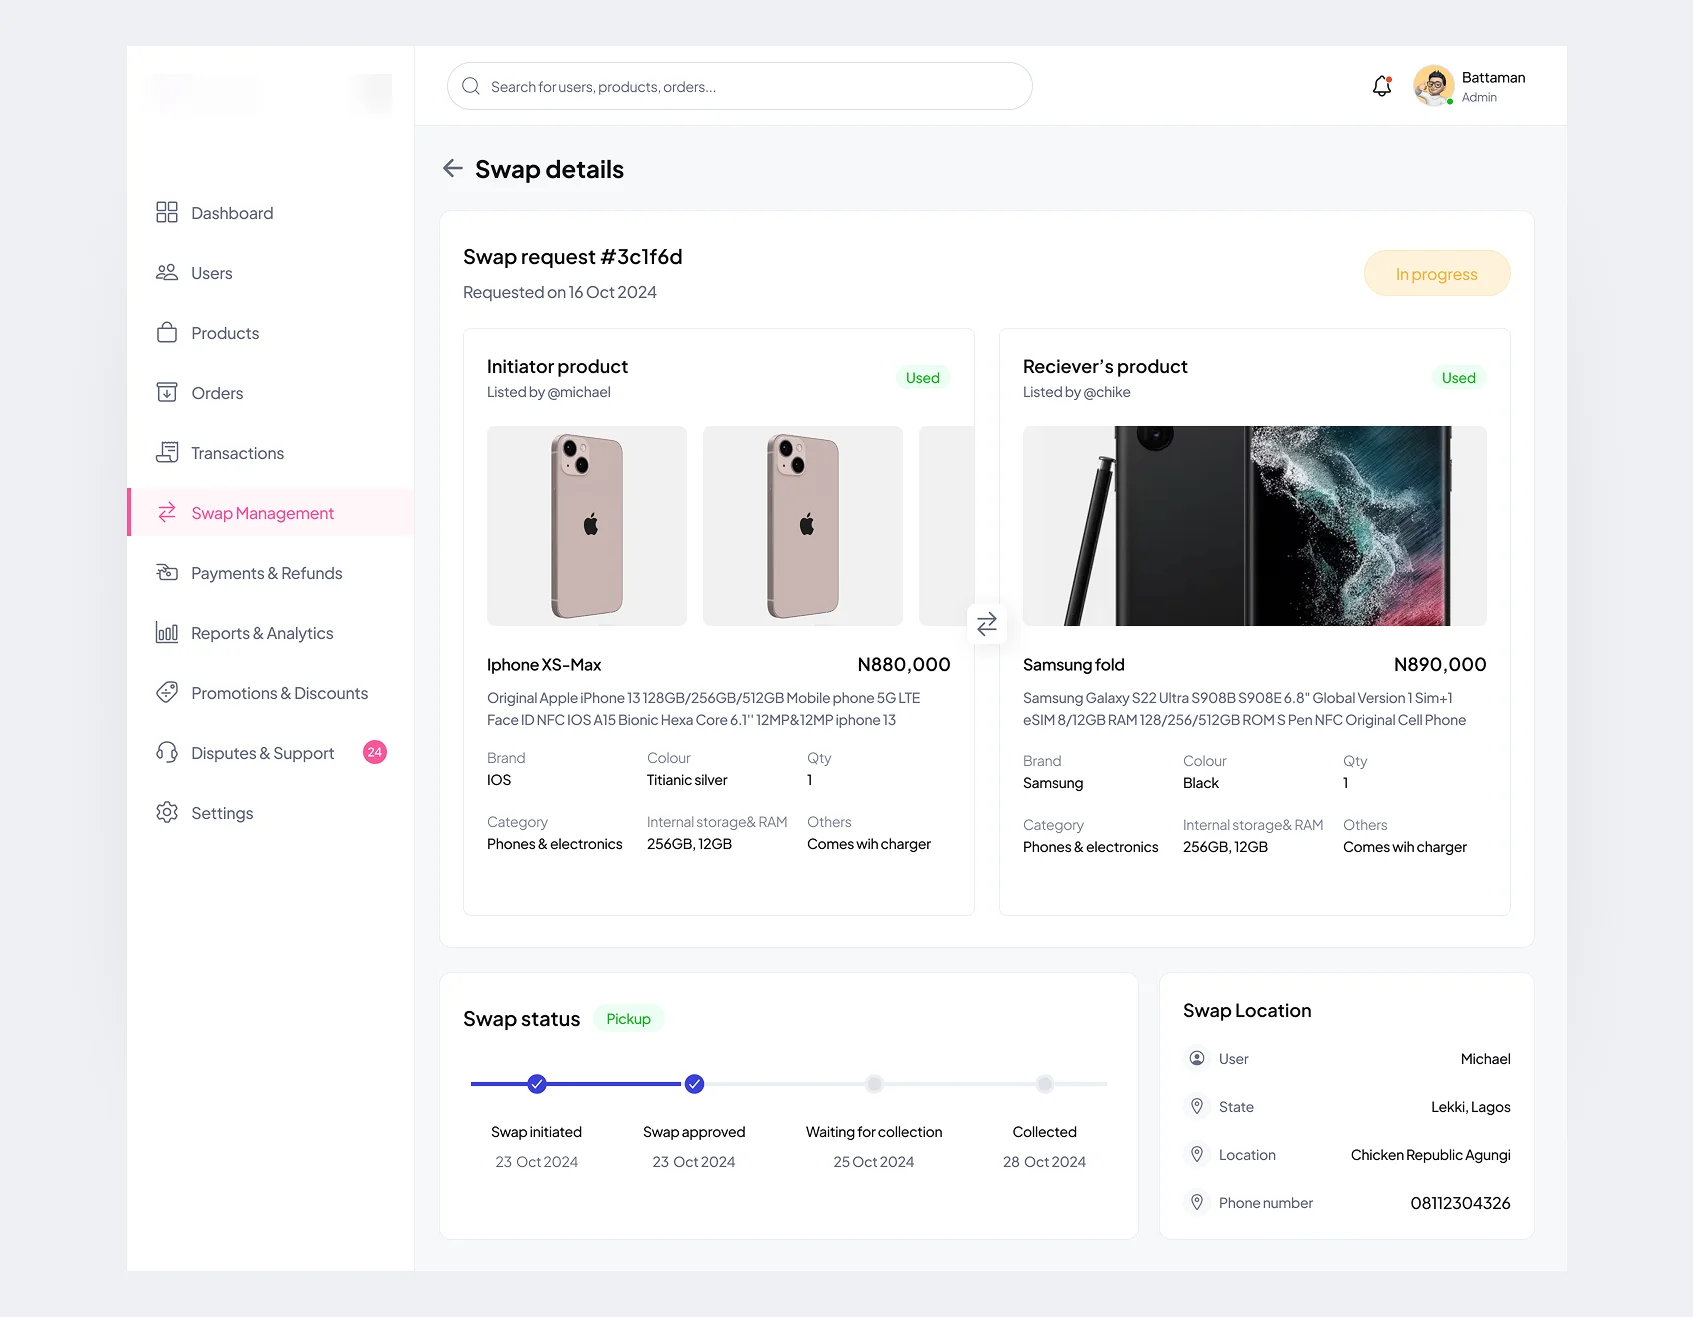Viewport: 1693px width, 1317px height.
Task: Click the search magnifier icon
Action: click(471, 86)
